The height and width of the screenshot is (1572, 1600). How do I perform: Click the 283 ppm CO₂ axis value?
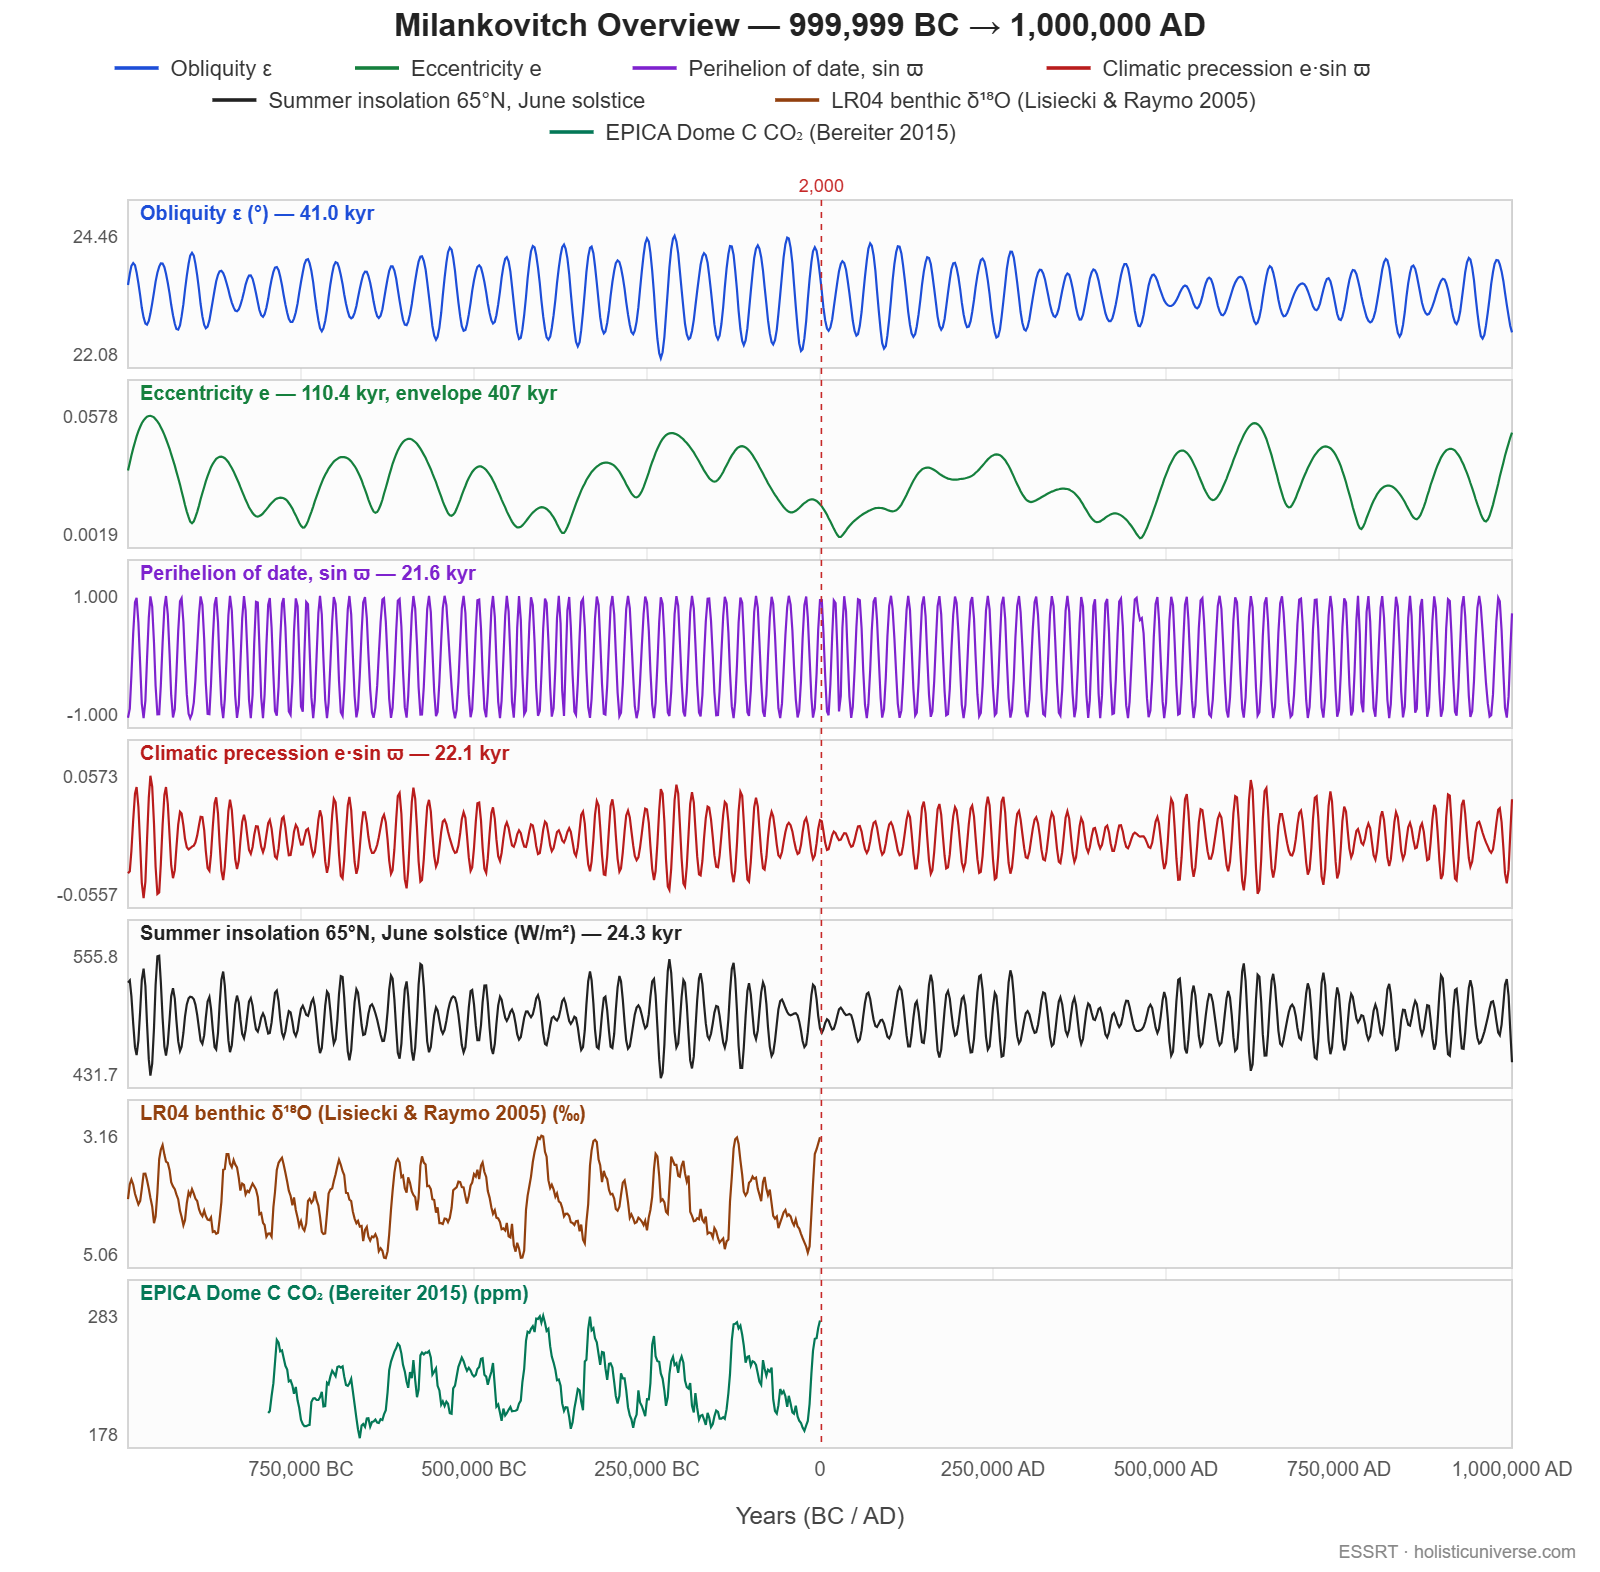pos(103,1317)
